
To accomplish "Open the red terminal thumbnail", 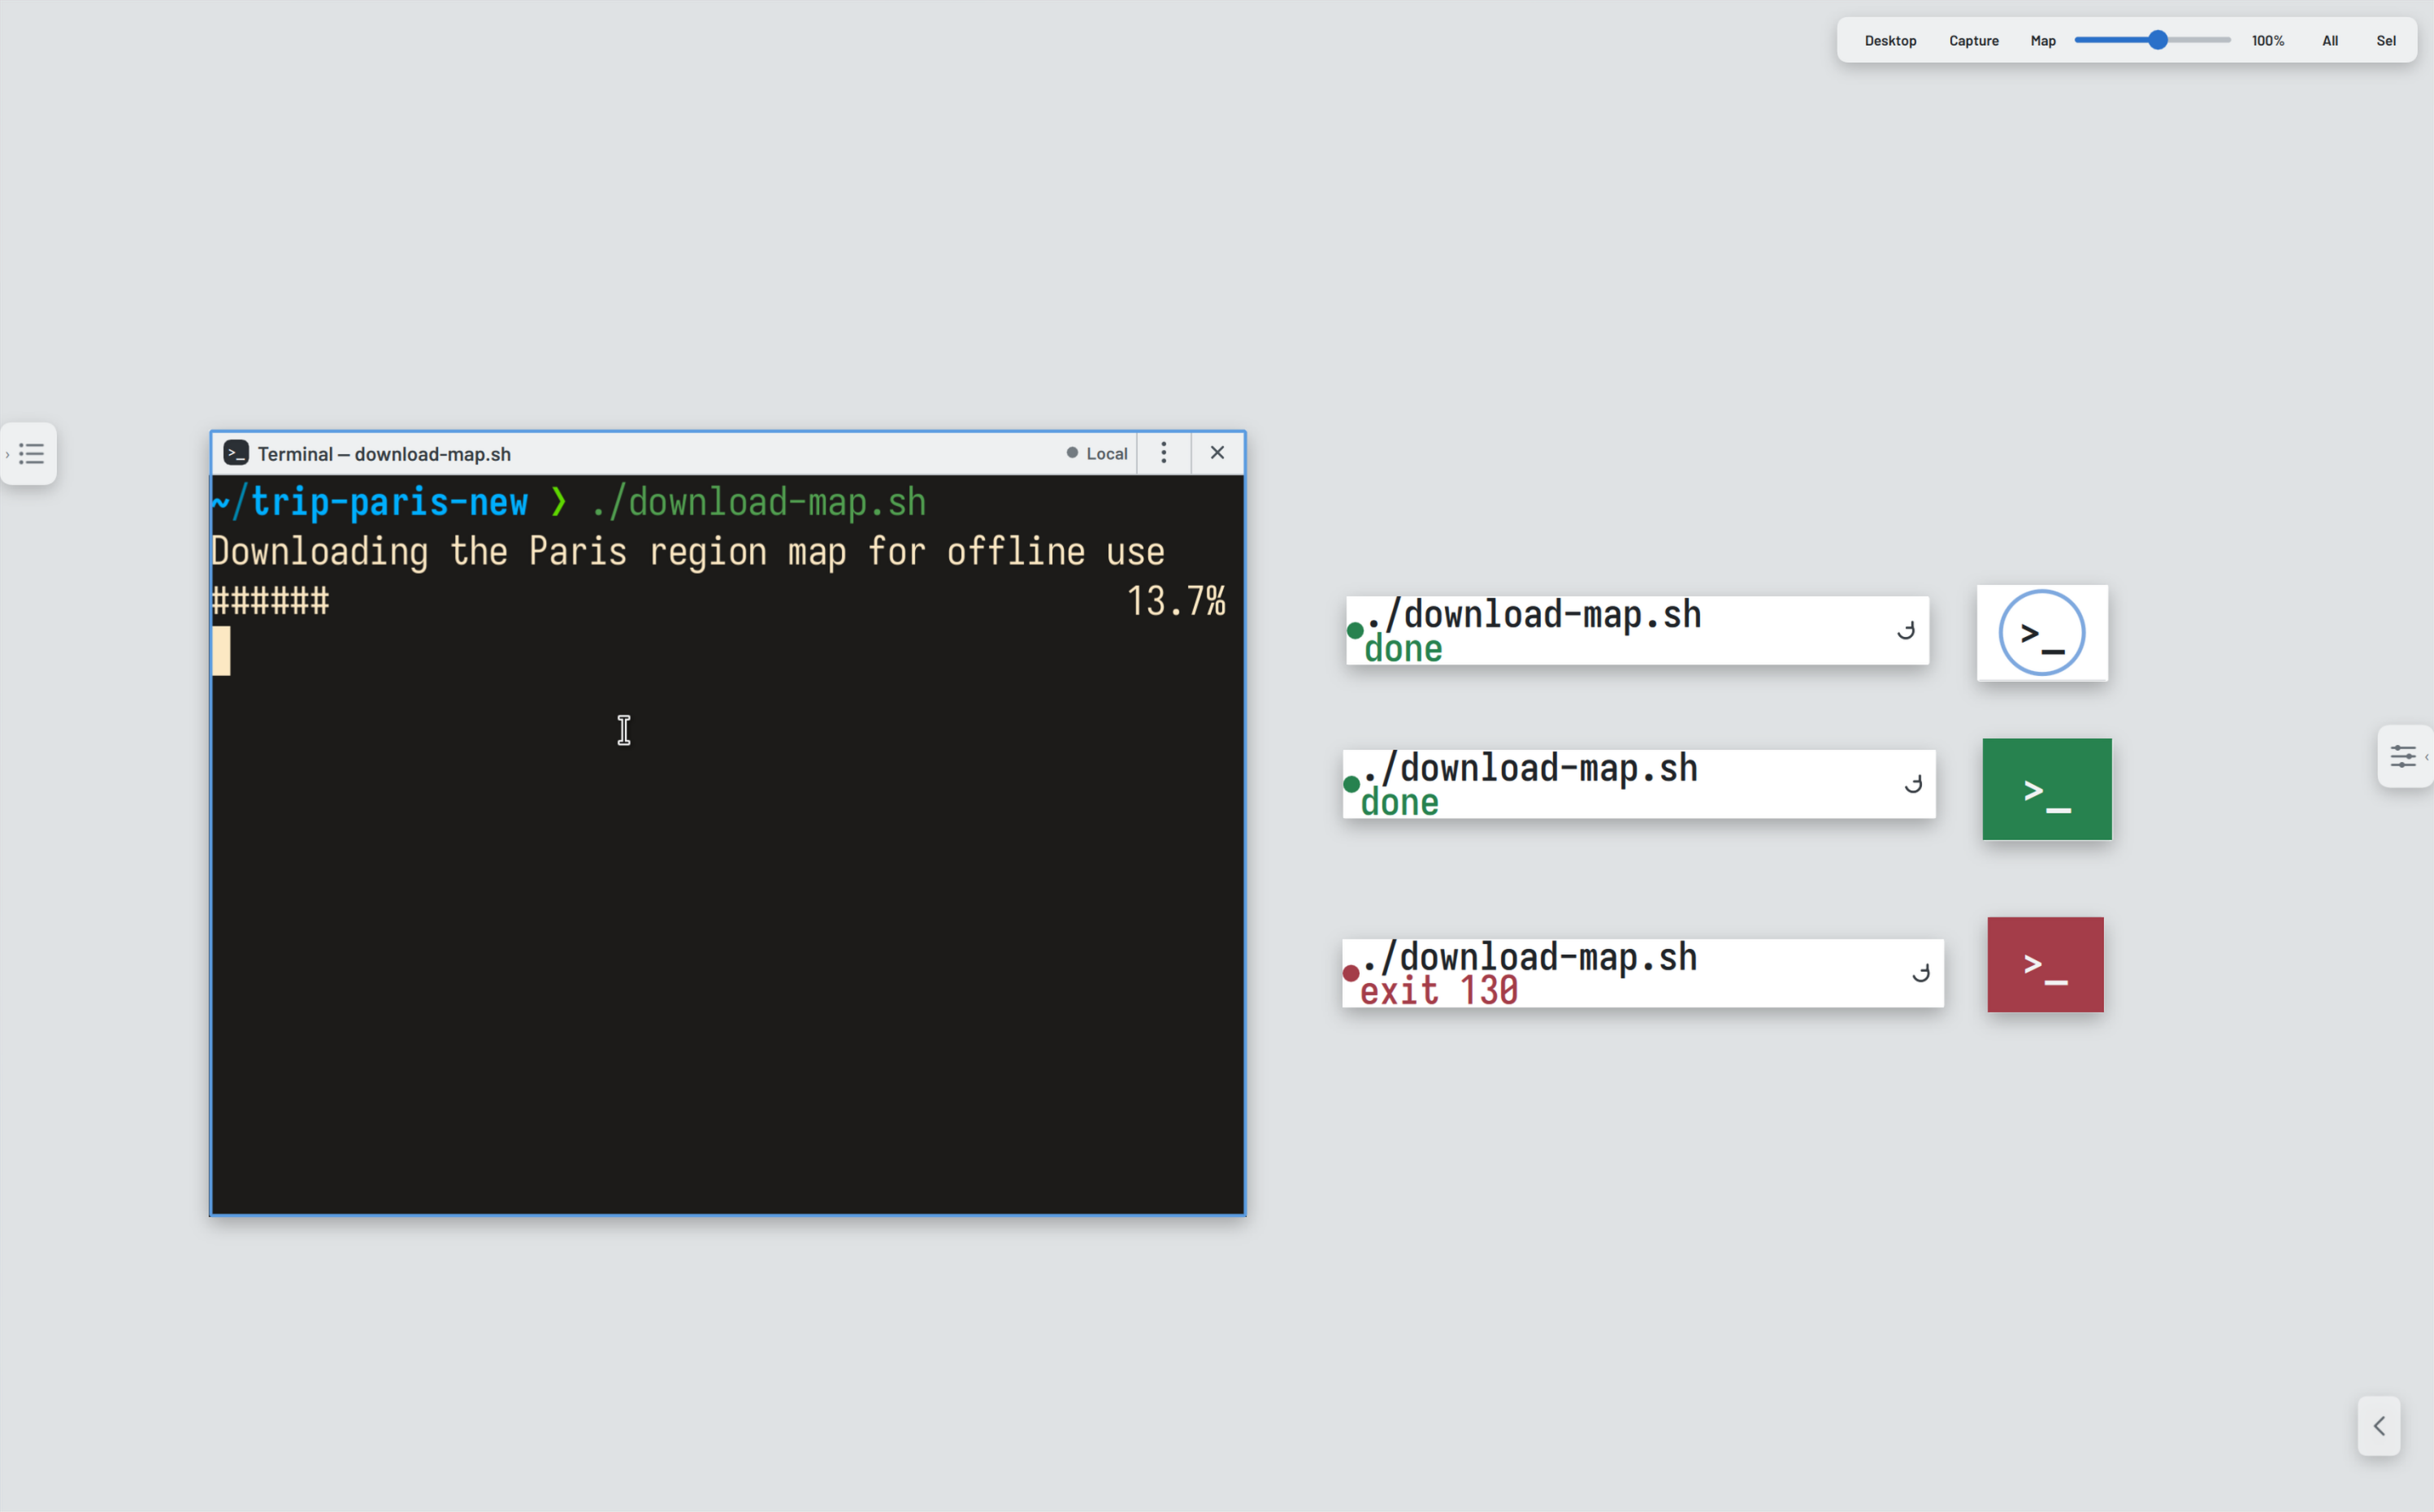I will pyautogui.click(x=2045, y=964).
